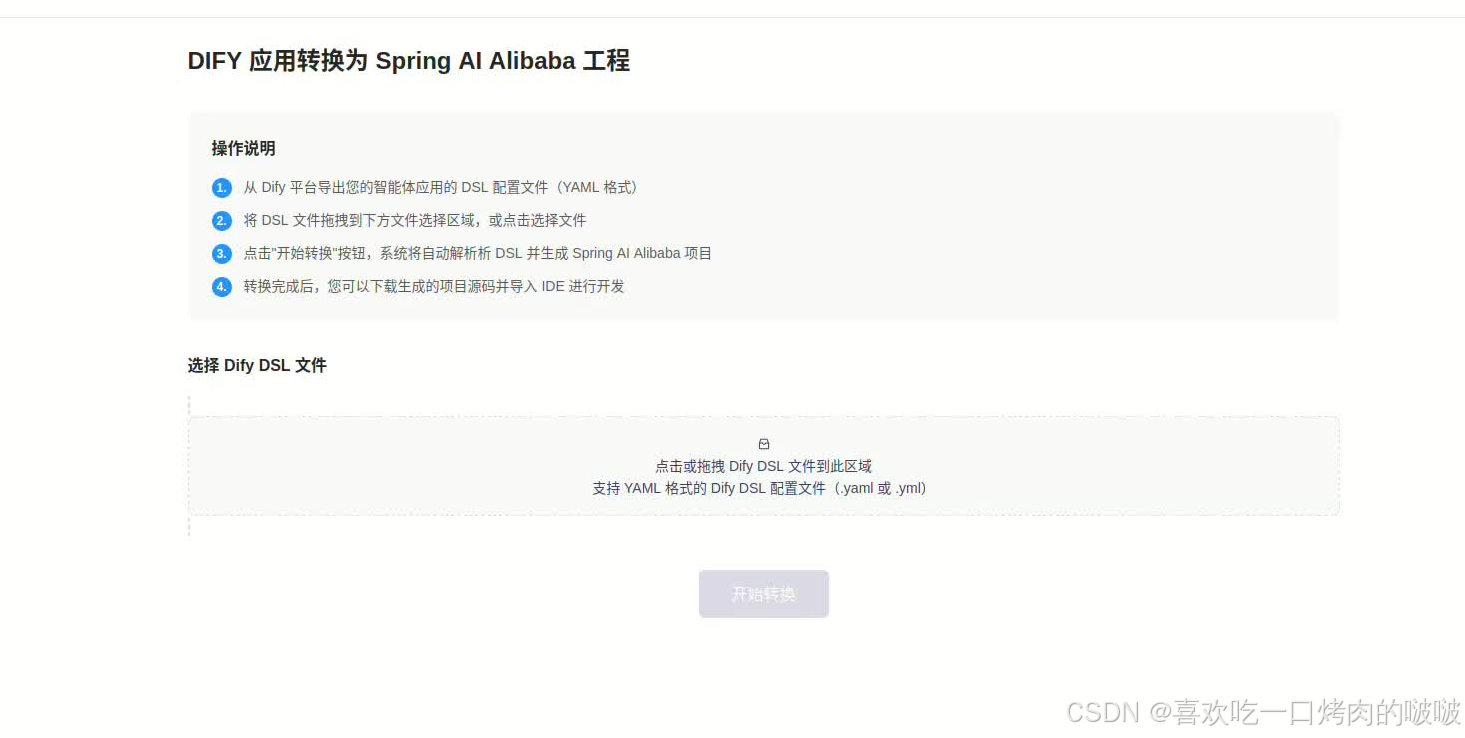
Task: Click the 开始转换 conversion button
Action: coord(763,593)
